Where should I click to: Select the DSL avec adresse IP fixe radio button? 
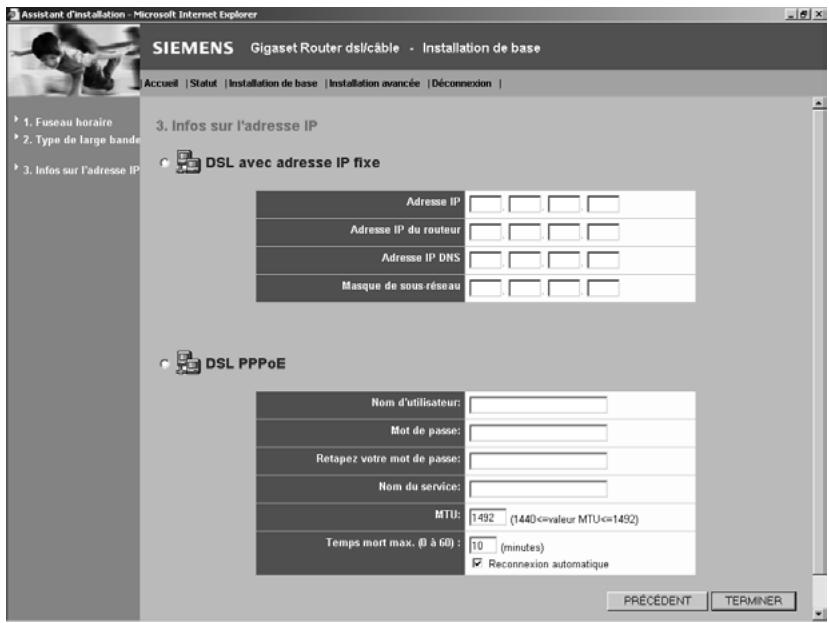coord(165,163)
